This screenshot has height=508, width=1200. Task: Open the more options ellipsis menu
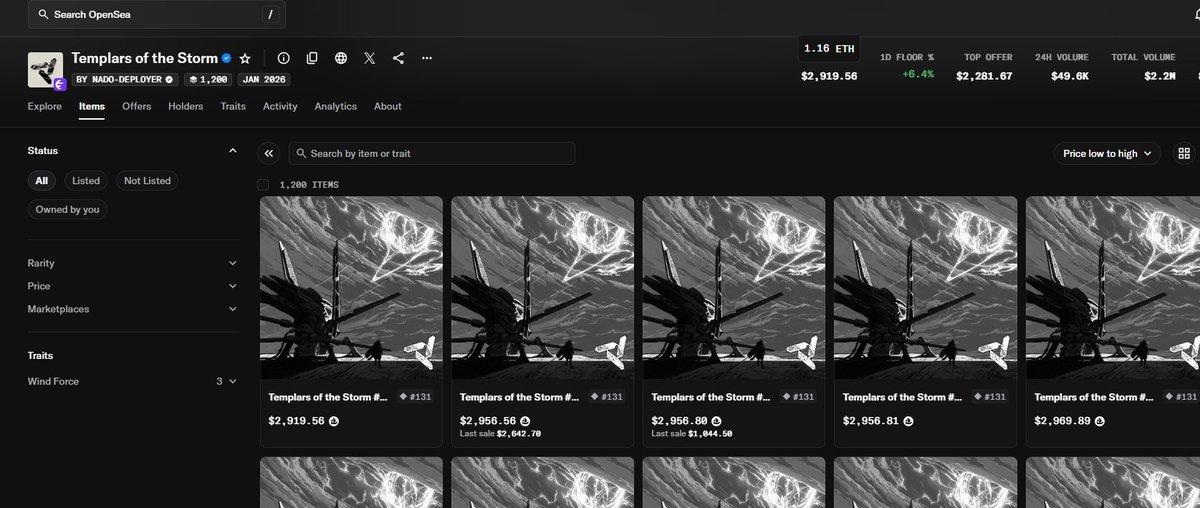pos(427,59)
